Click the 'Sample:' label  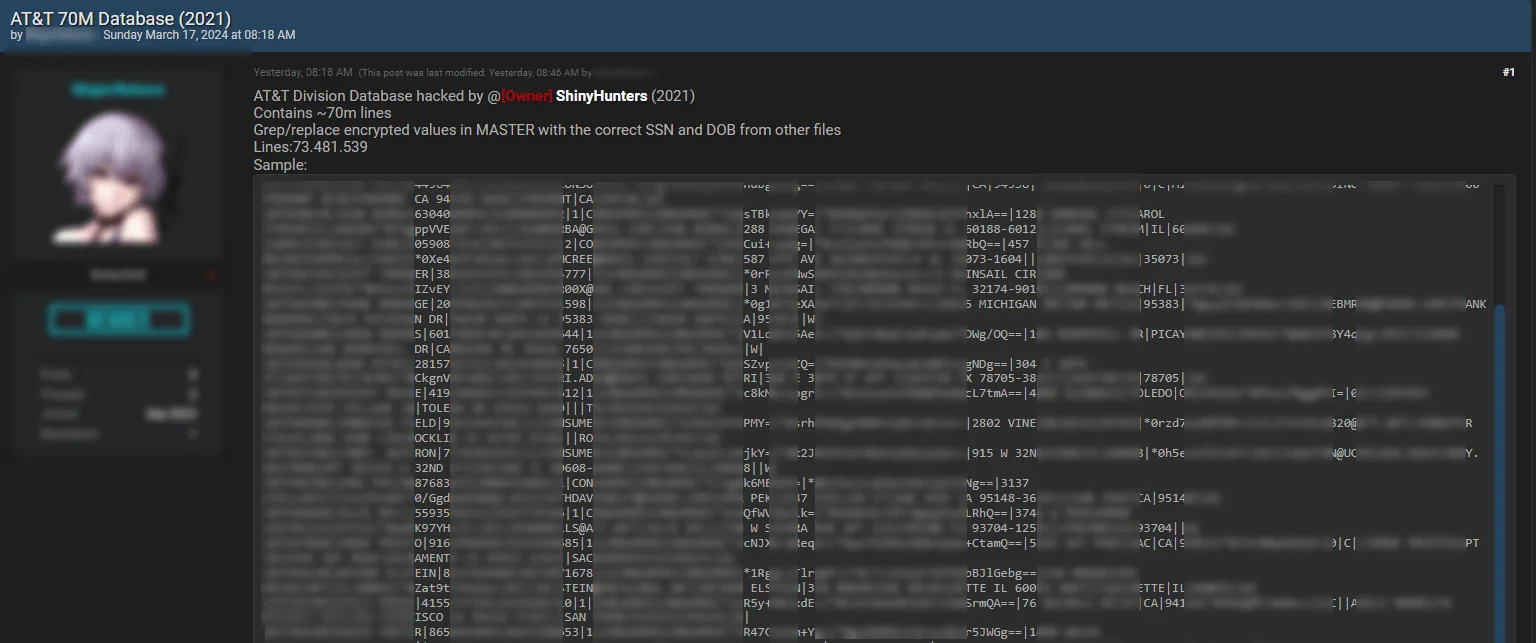(280, 165)
